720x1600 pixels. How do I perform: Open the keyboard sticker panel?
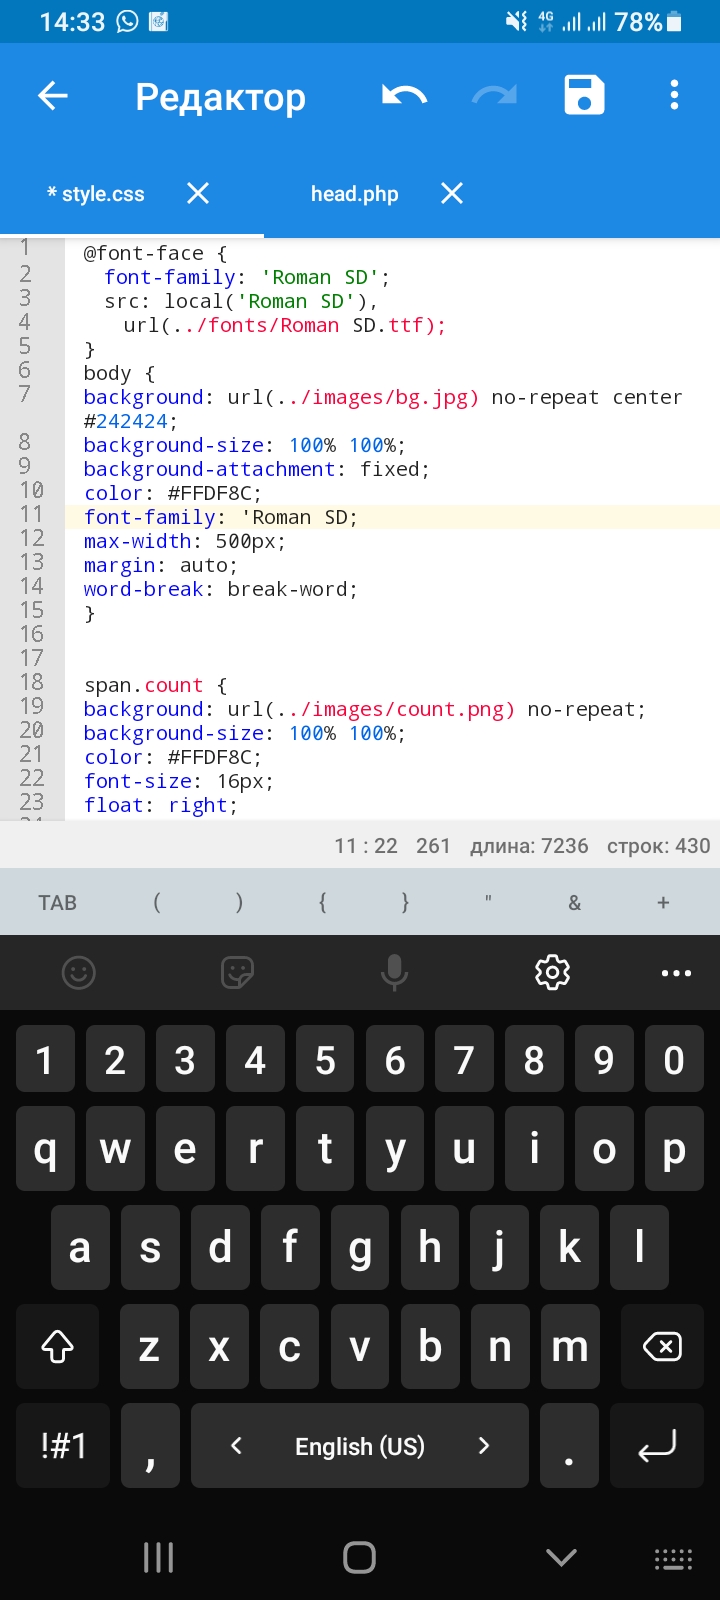coord(237,972)
